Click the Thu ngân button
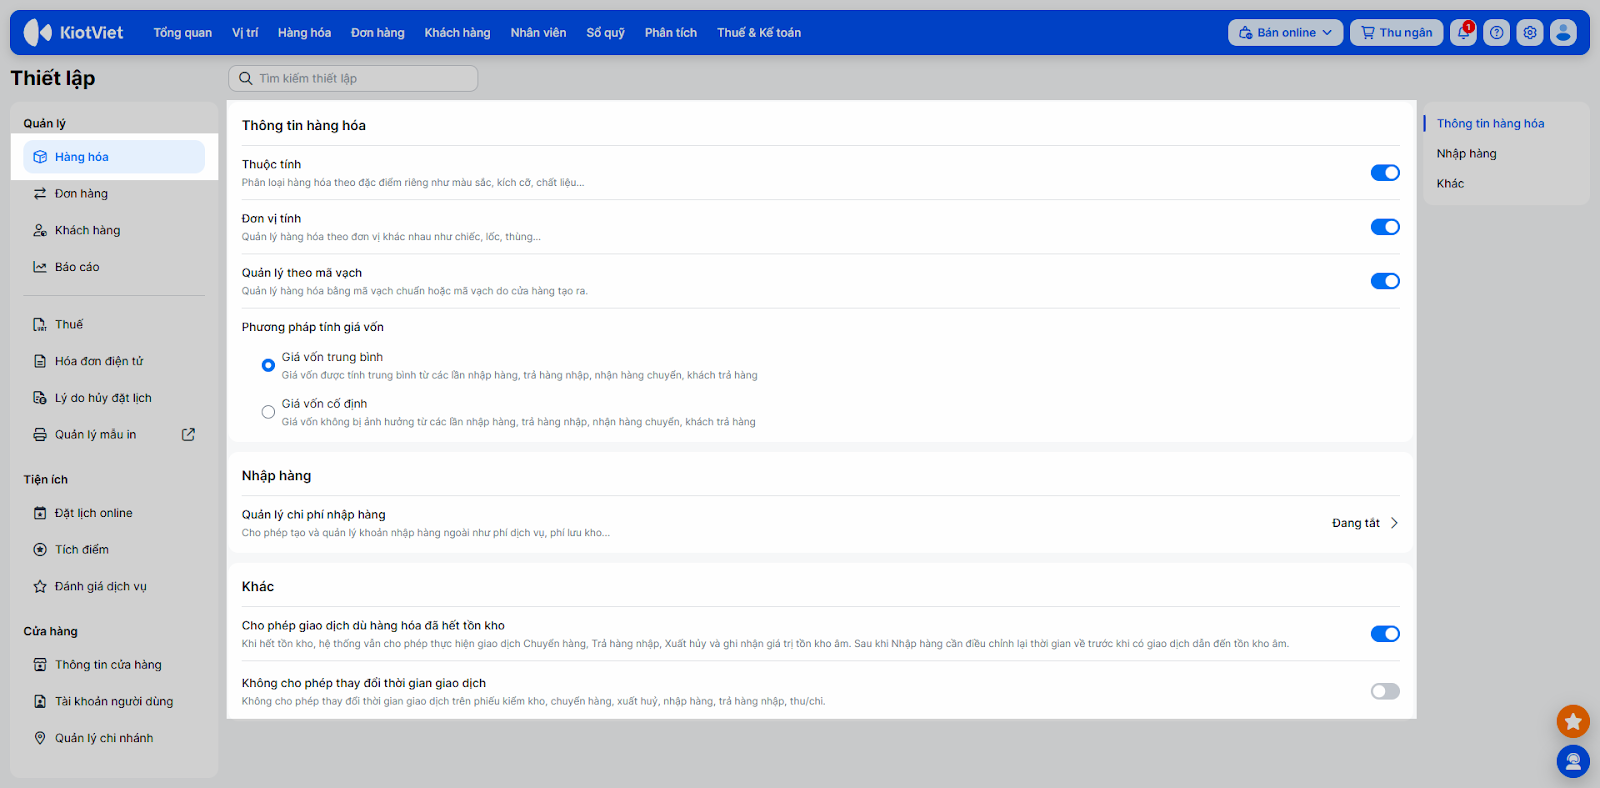 [1397, 33]
